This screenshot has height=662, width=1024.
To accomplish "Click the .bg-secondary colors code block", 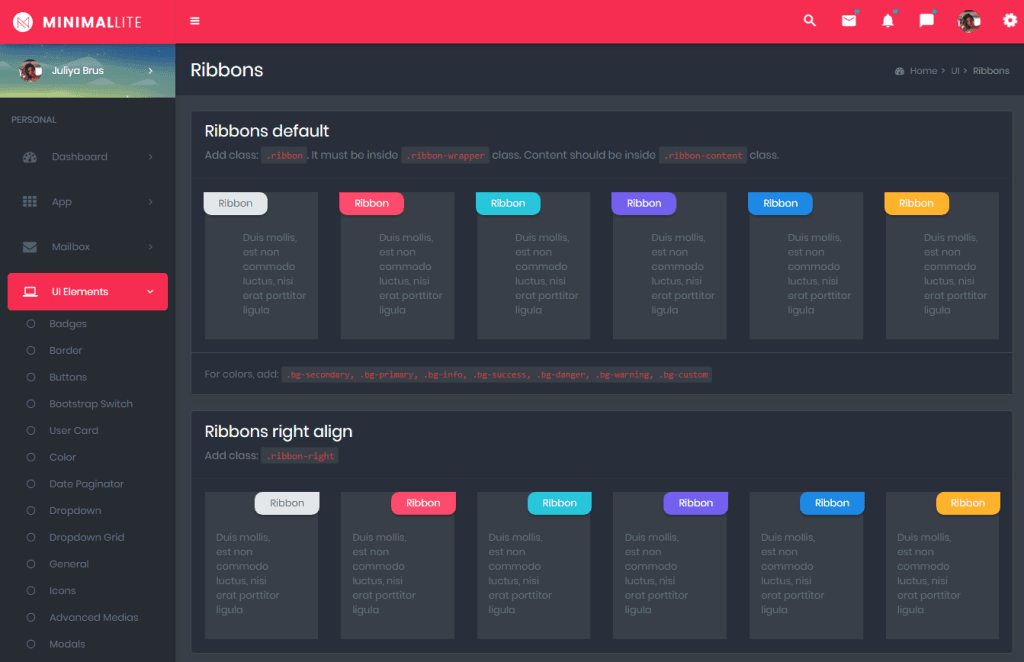I will tap(496, 375).
